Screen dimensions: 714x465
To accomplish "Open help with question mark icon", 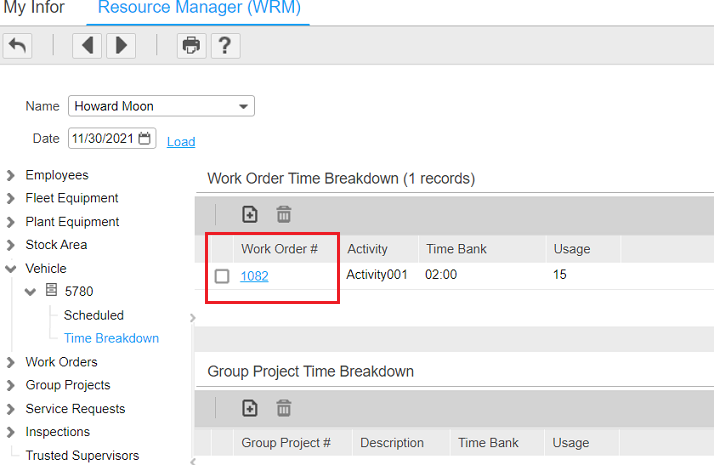I will click(225, 46).
